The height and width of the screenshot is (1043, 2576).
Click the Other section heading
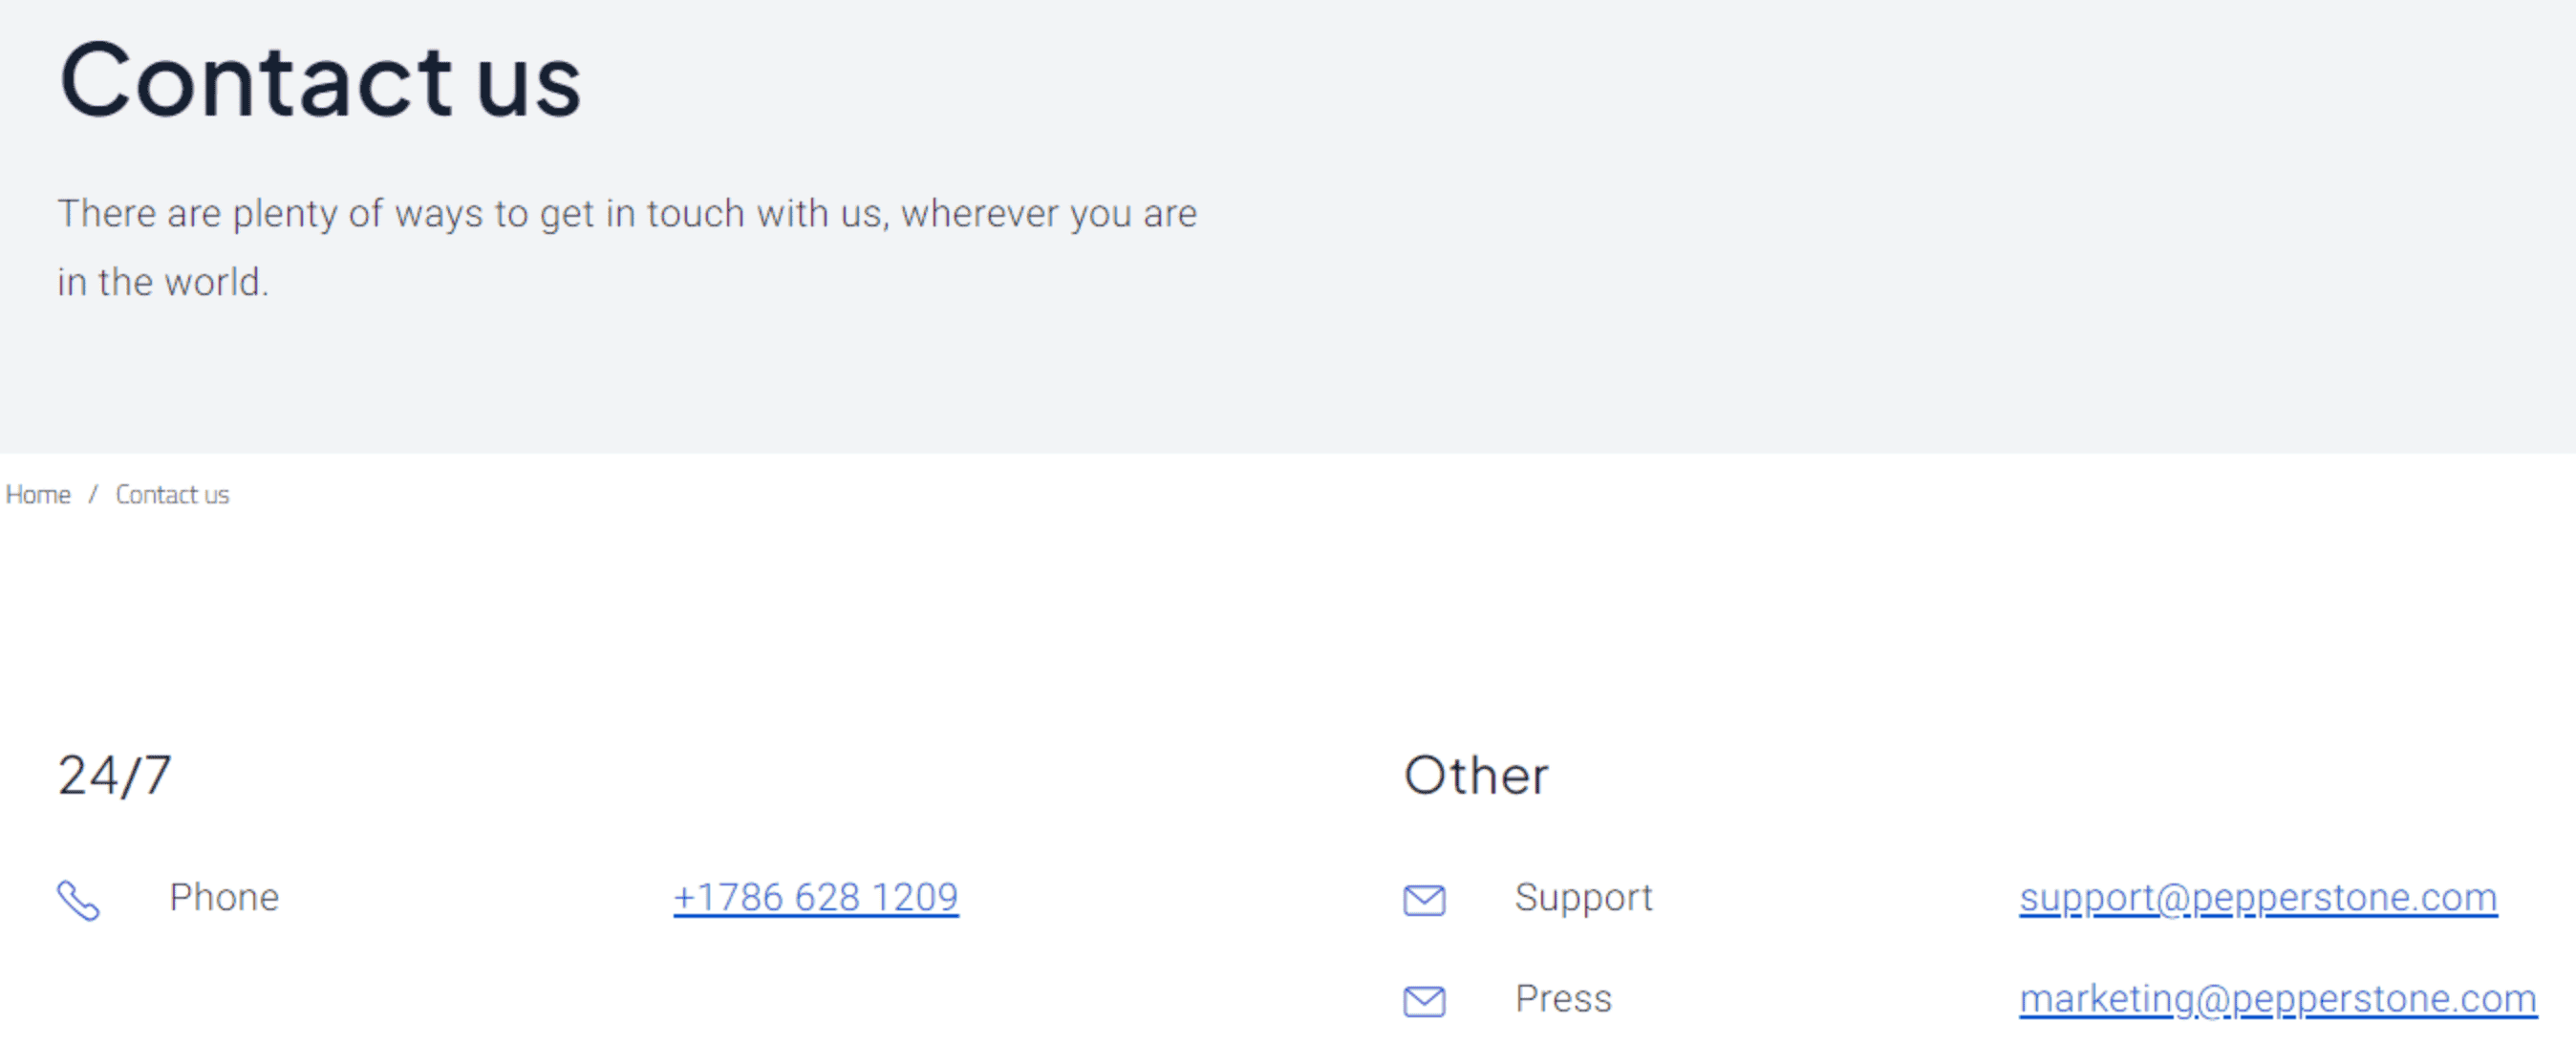pos(1476,775)
